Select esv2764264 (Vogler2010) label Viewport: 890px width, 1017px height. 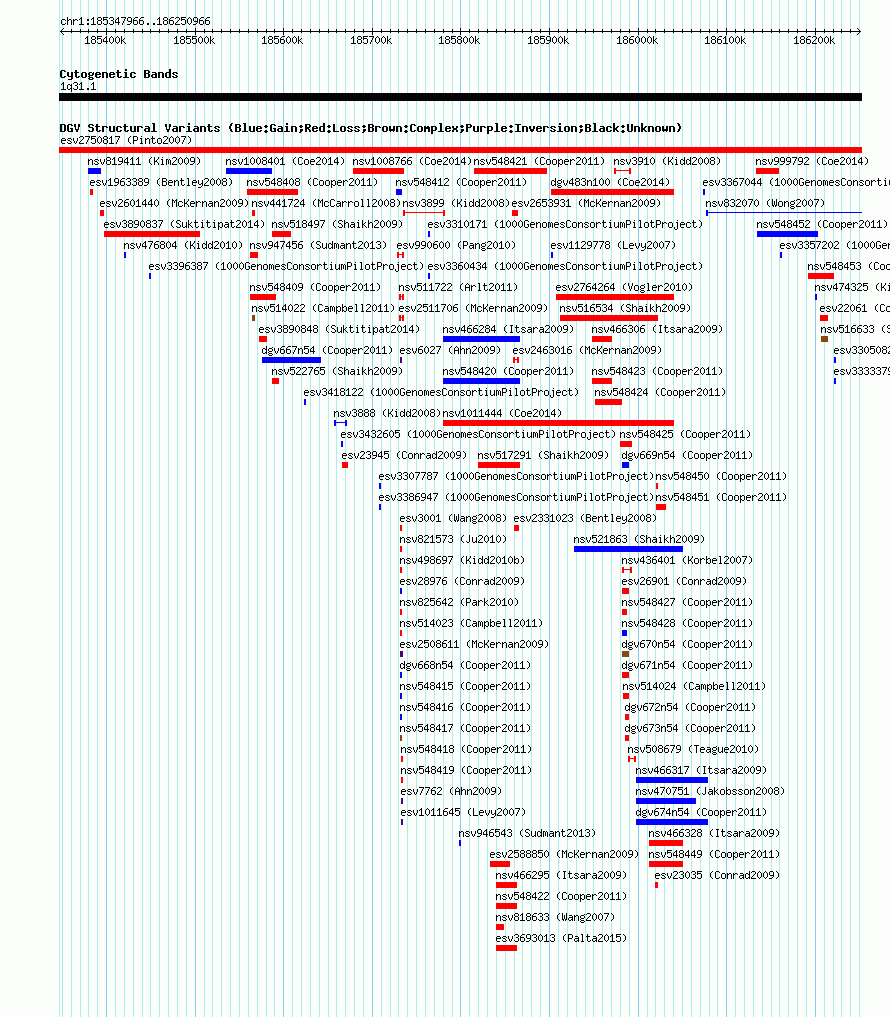tap(625, 287)
